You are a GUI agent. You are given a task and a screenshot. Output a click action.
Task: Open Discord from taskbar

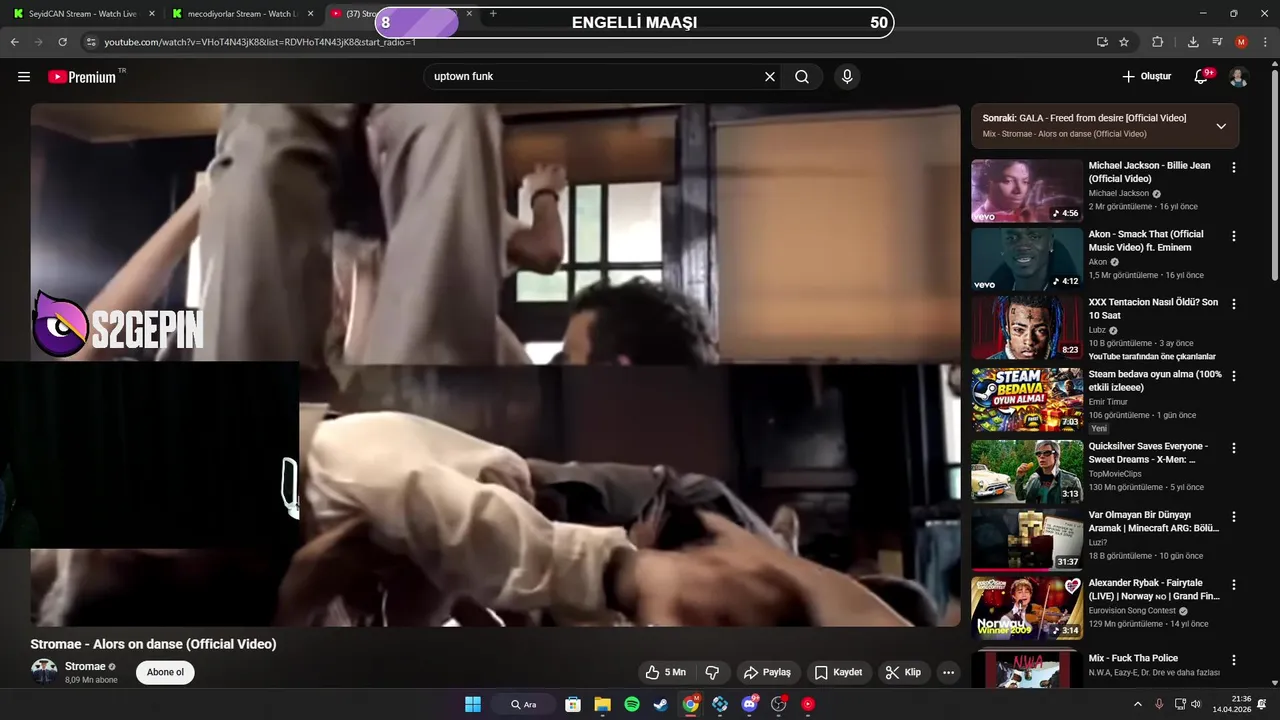tap(750, 704)
